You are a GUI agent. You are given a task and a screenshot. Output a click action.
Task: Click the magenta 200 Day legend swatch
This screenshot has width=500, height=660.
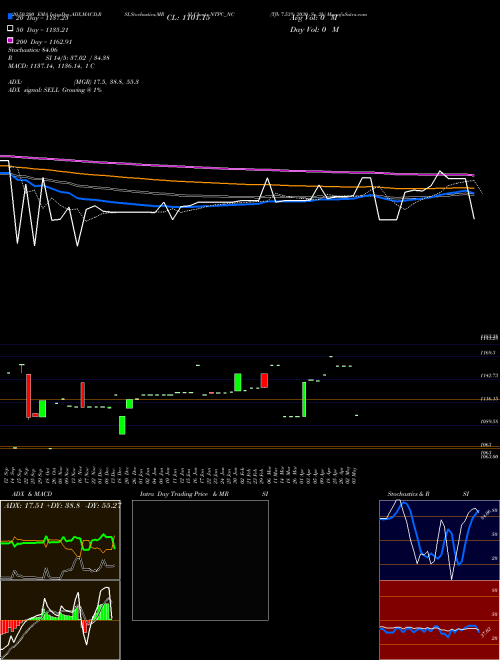click(x=11, y=40)
